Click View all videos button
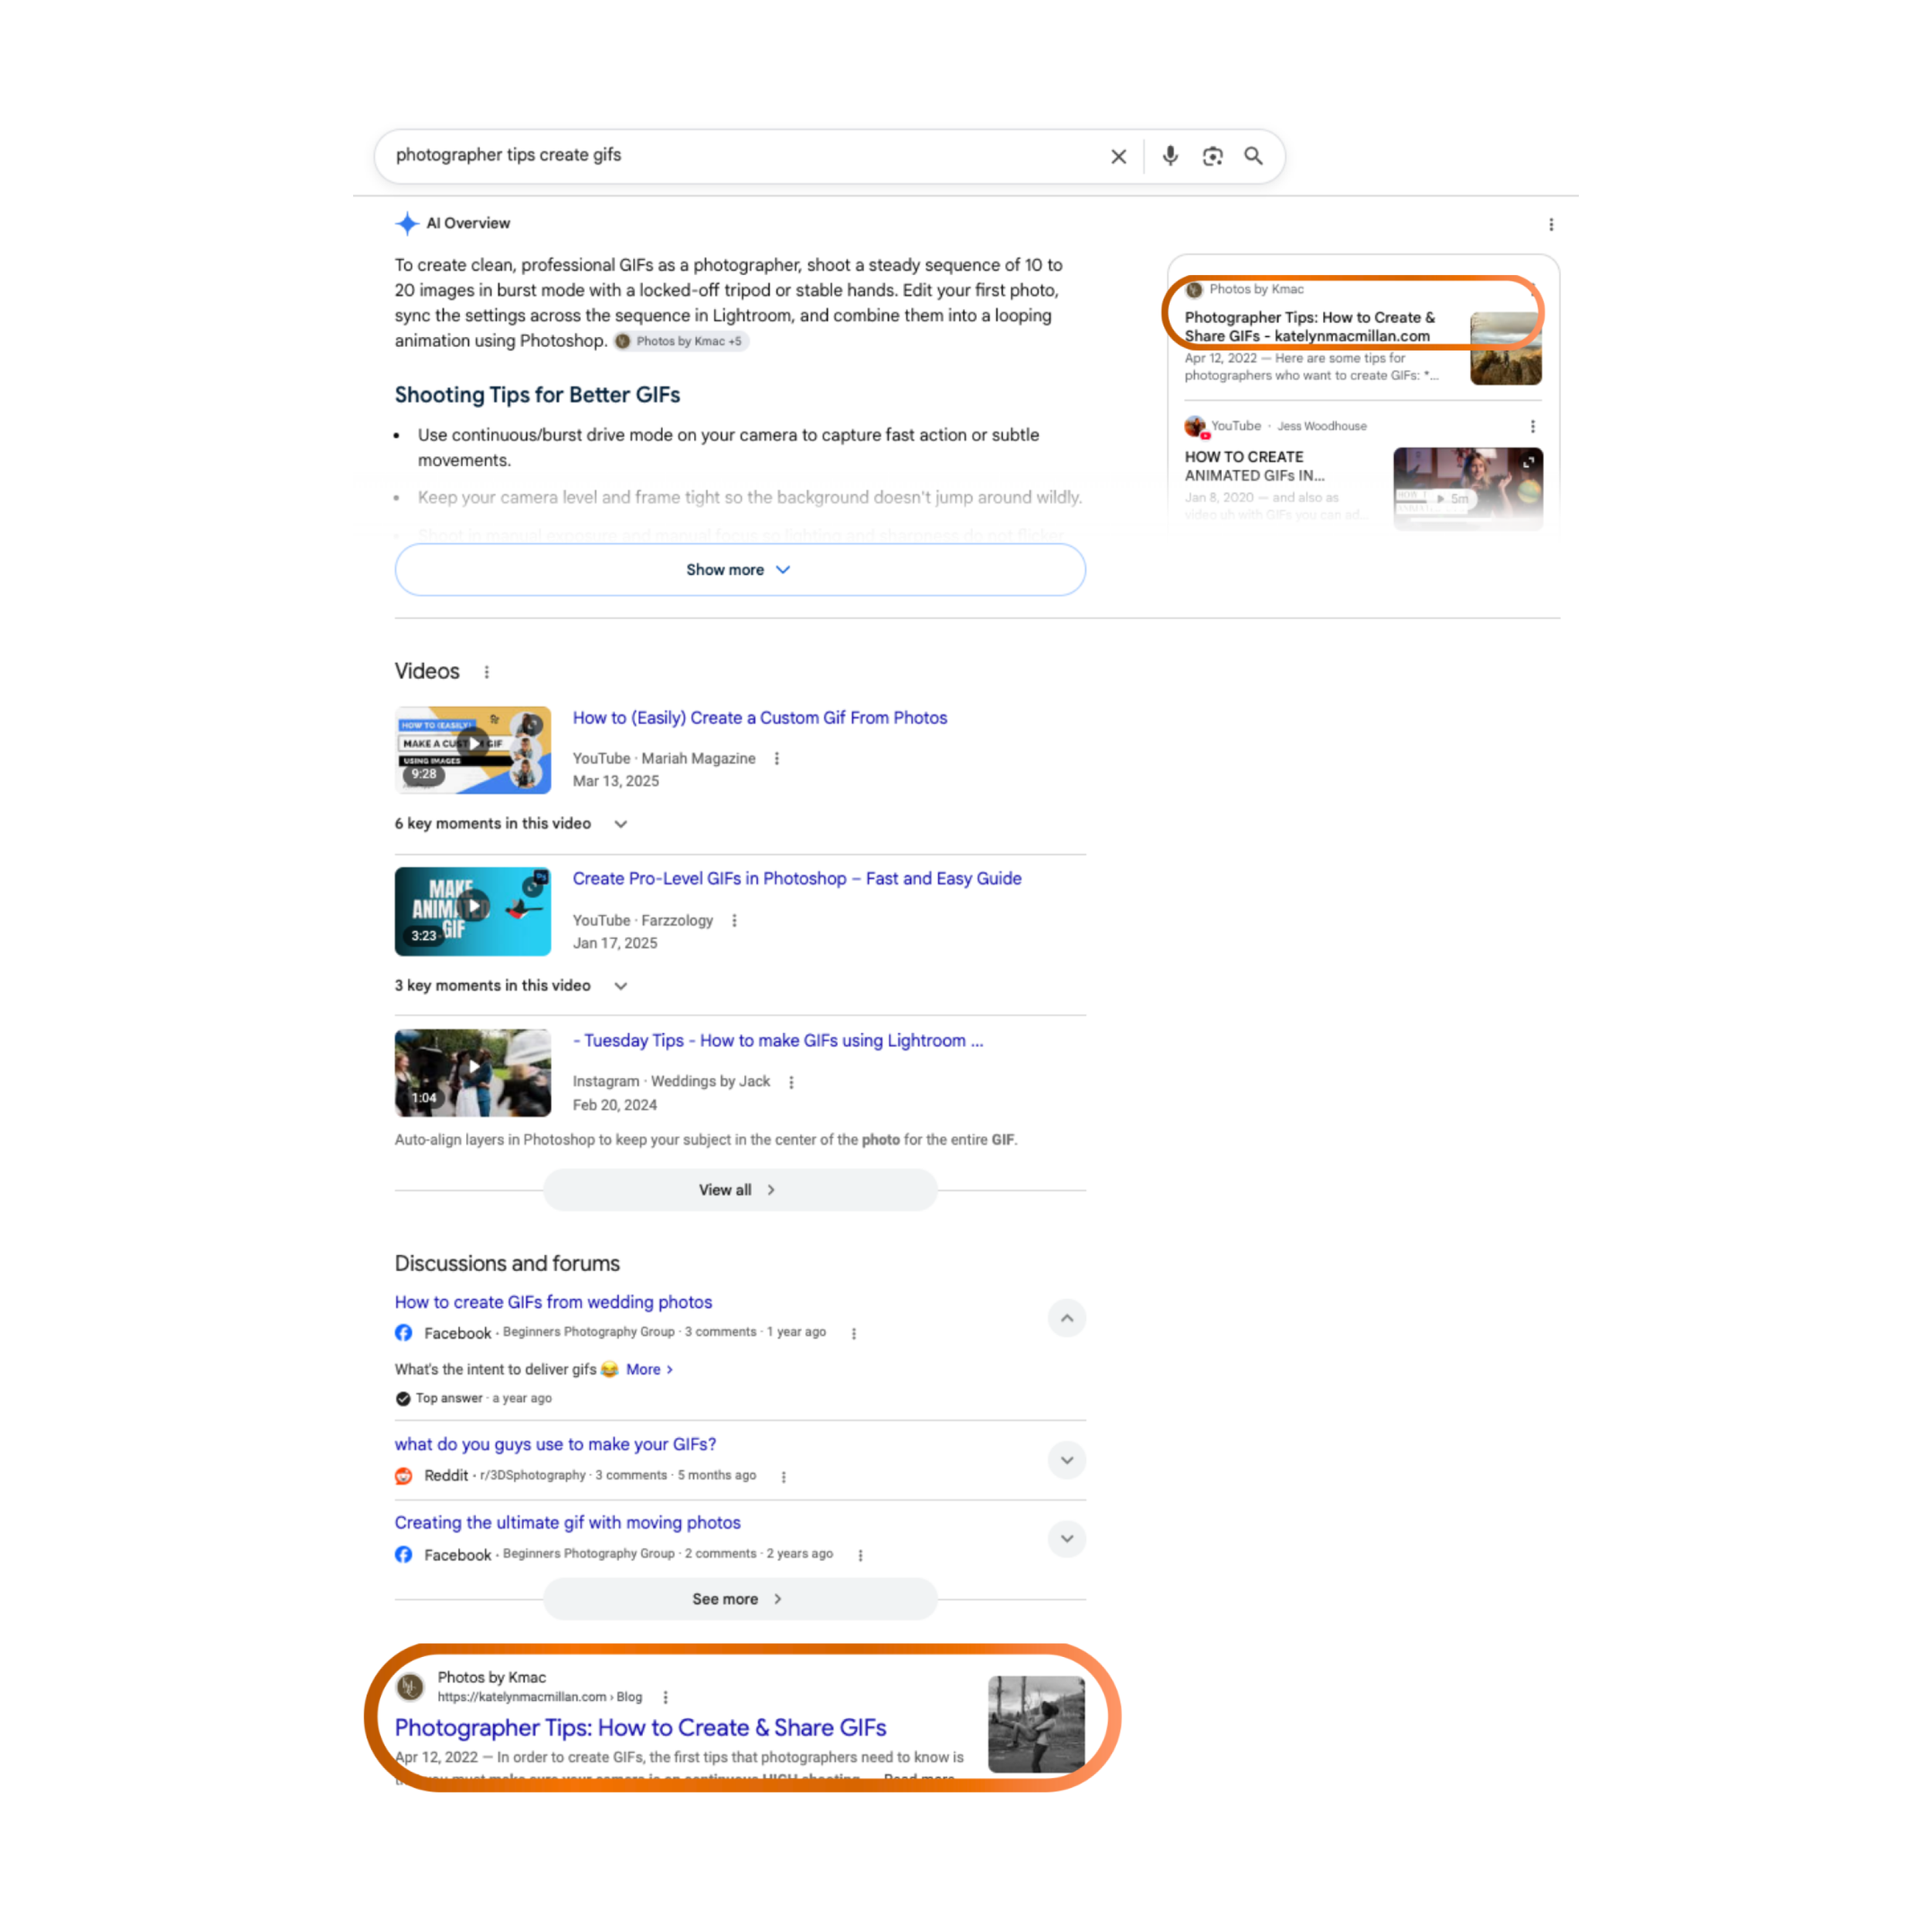Screen dimensions: 1932x1932 pos(740,1190)
